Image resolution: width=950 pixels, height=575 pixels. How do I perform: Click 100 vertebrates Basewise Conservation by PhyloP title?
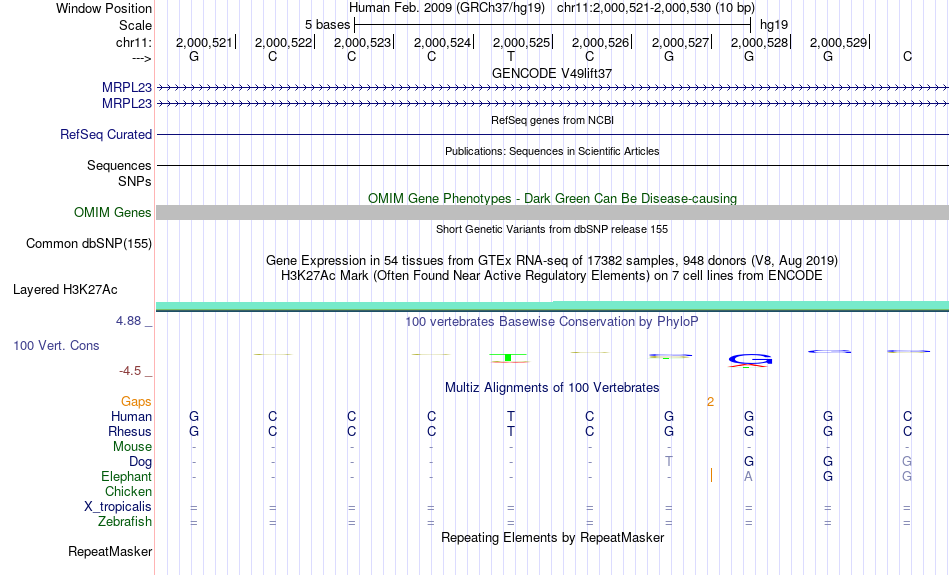tap(552, 322)
